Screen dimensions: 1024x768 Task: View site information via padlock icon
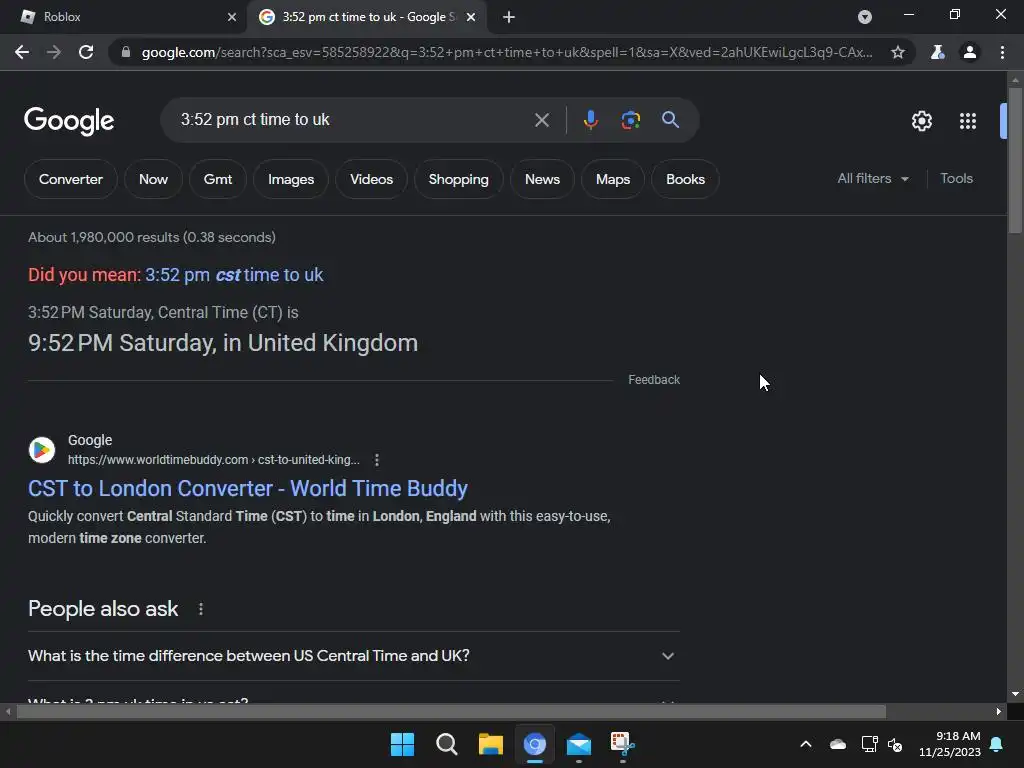(x=126, y=52)
